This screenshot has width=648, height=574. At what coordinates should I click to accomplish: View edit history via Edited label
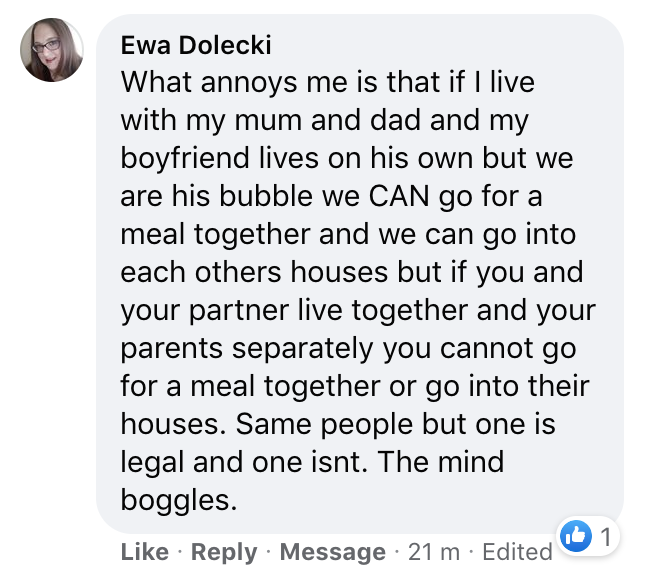[517, 552]
